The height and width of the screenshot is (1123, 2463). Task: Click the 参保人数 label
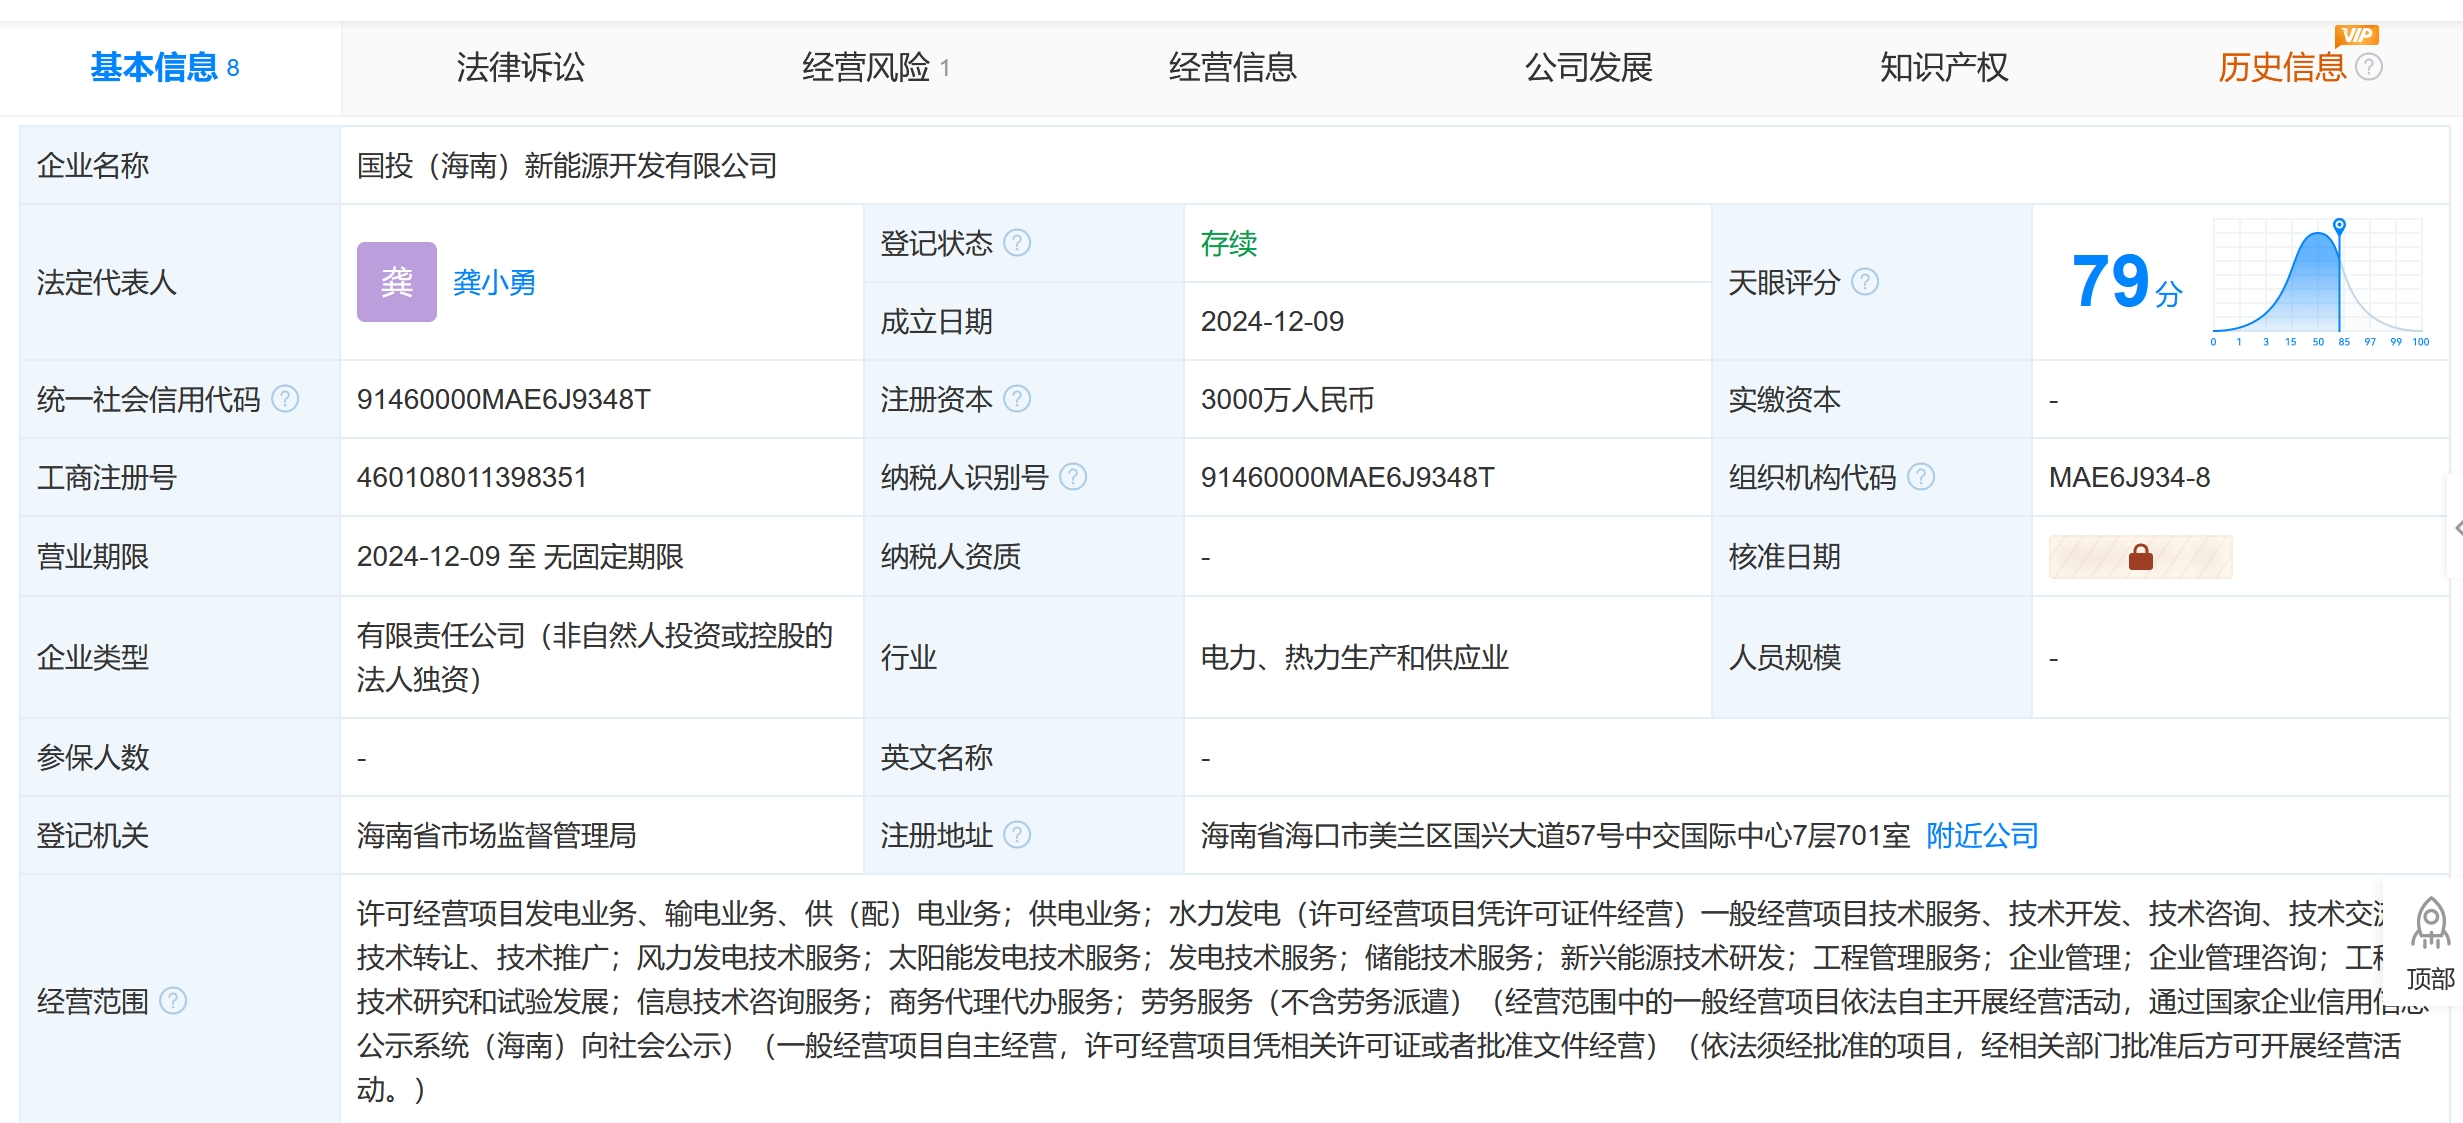93,757
